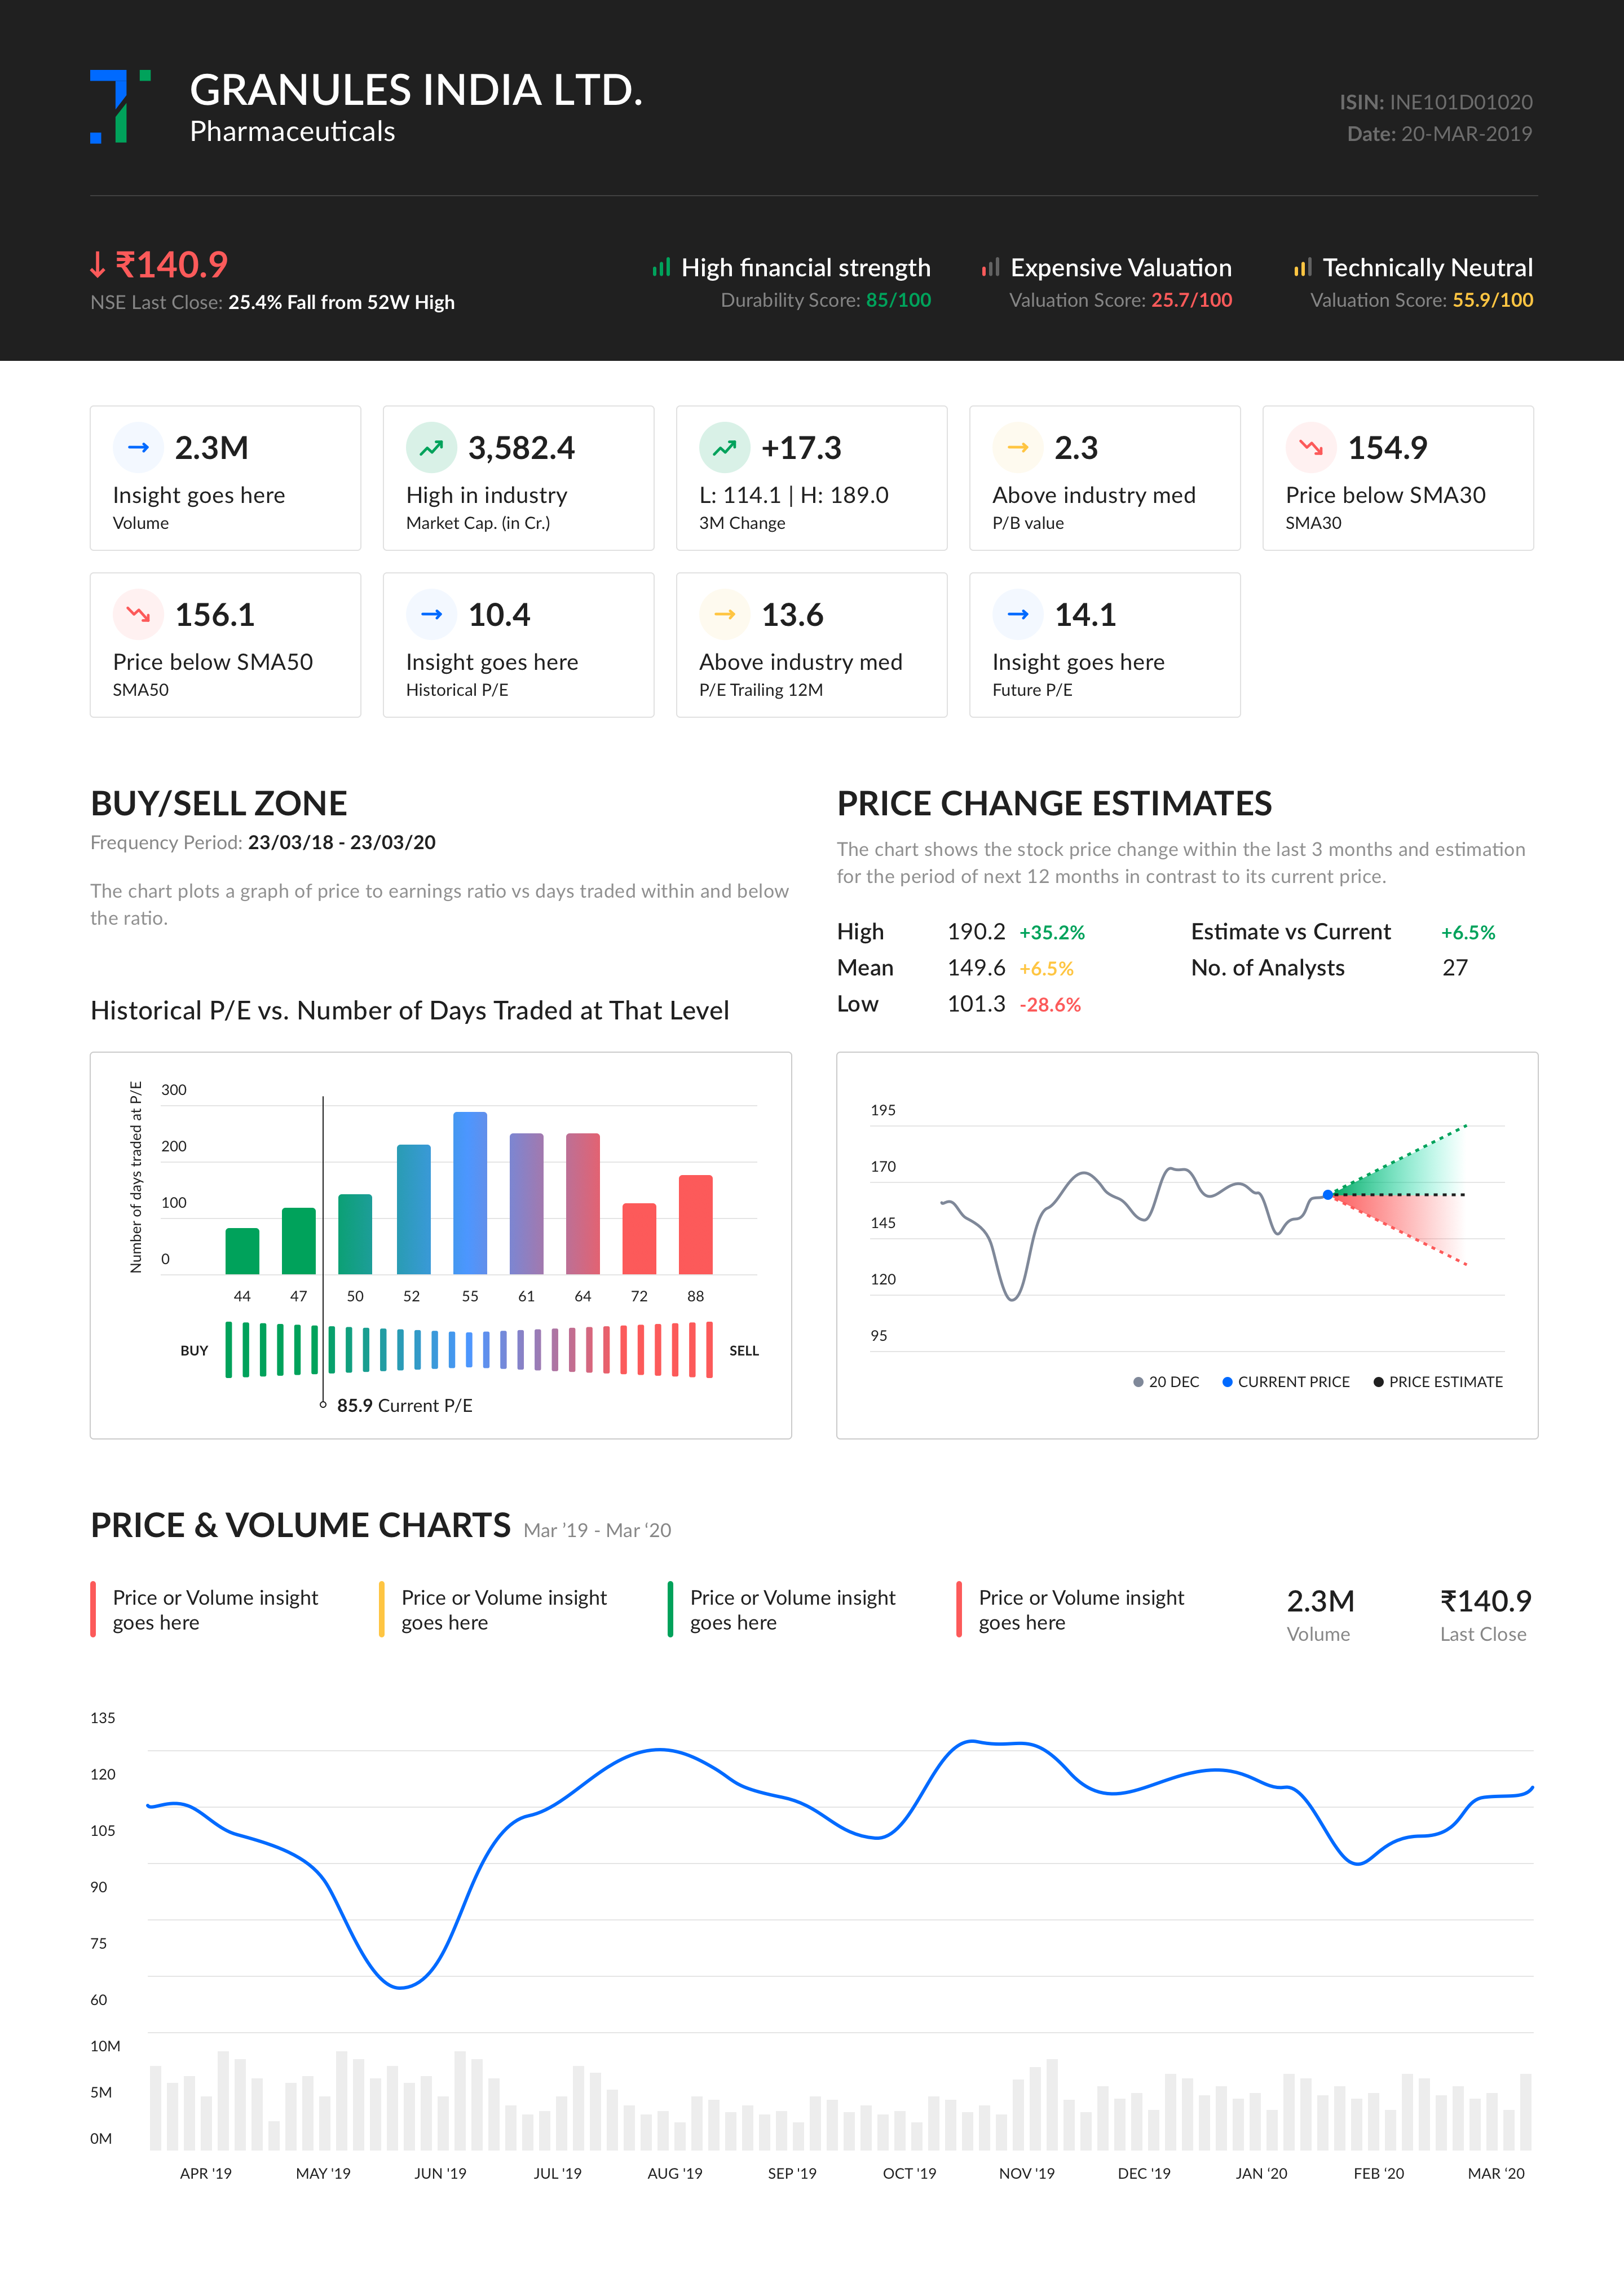Click the MAR '20 axis label
Viewport: 1624px width, 2296px height.
coord(1496,2174)
